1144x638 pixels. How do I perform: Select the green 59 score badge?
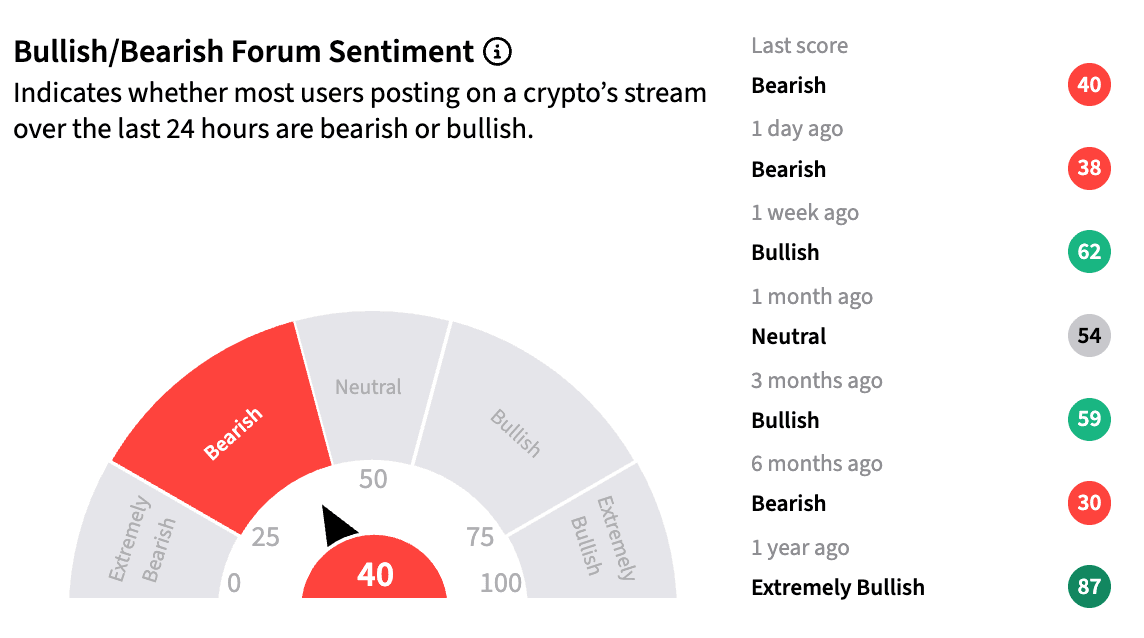1089,419
